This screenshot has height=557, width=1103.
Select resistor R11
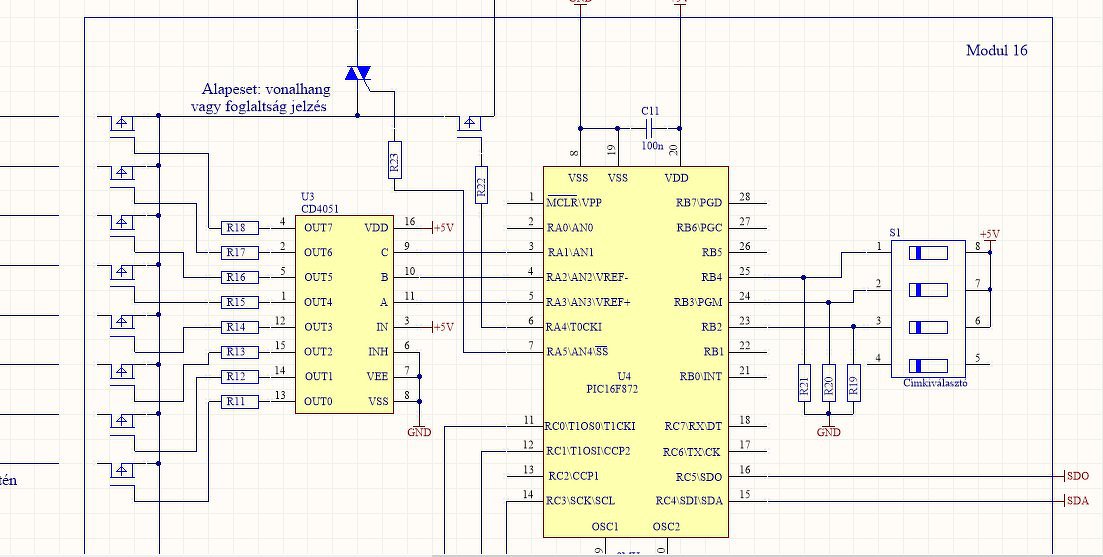point(240,402)
